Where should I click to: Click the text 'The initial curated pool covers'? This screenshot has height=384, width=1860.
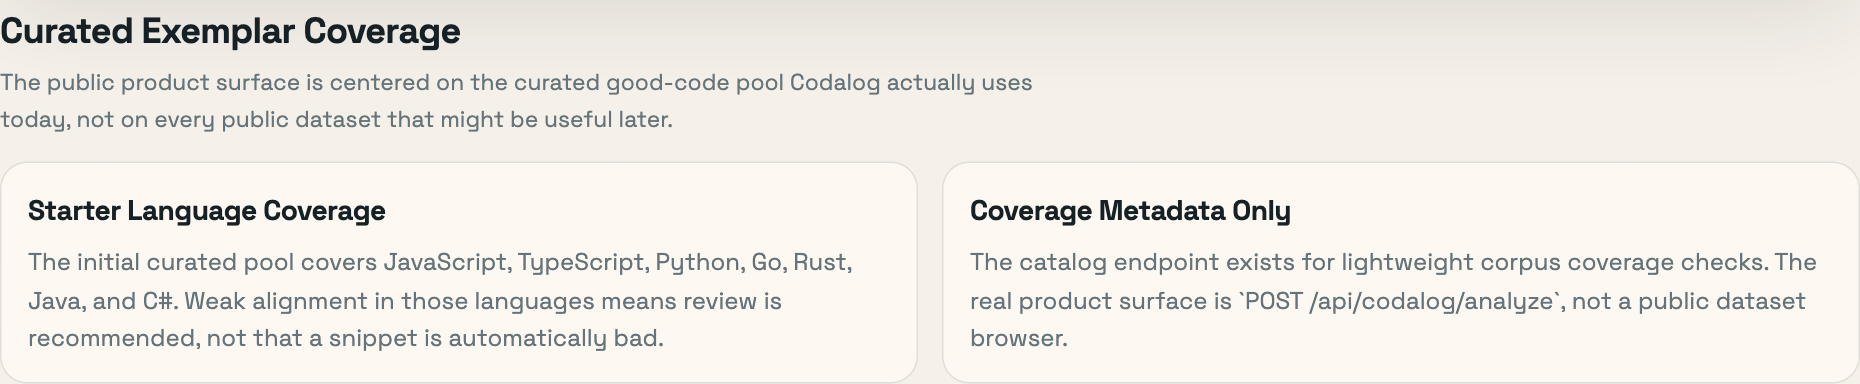202,263
